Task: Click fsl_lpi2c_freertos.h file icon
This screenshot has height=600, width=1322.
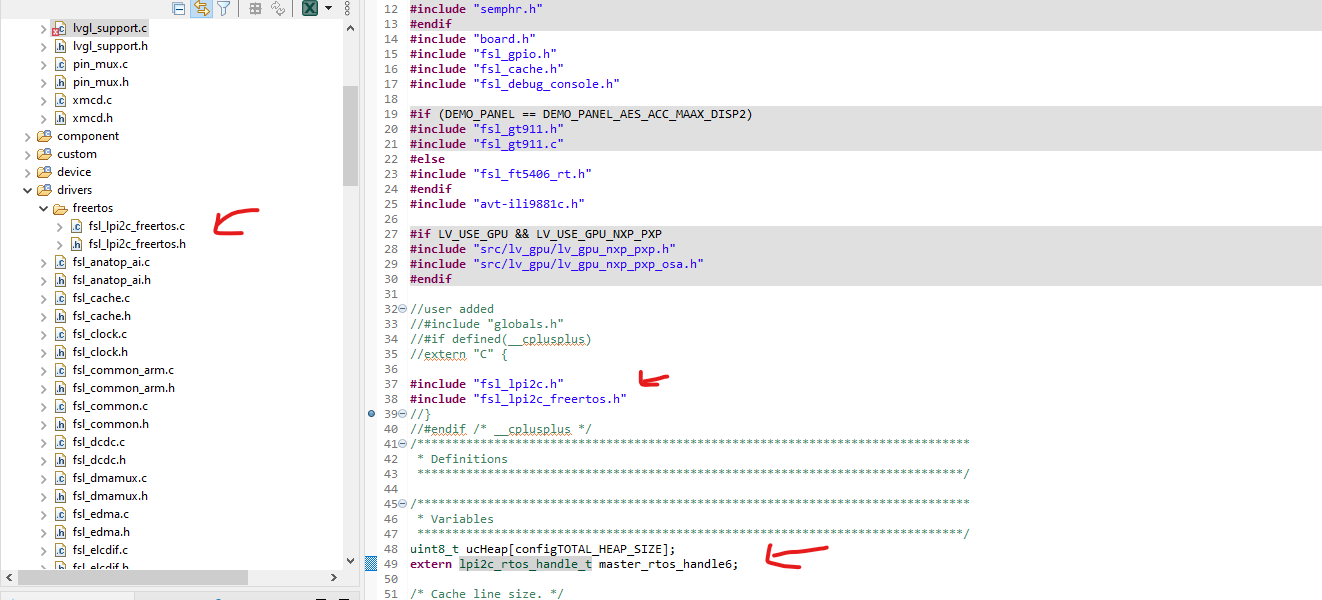Action: (x=76, y=244)
